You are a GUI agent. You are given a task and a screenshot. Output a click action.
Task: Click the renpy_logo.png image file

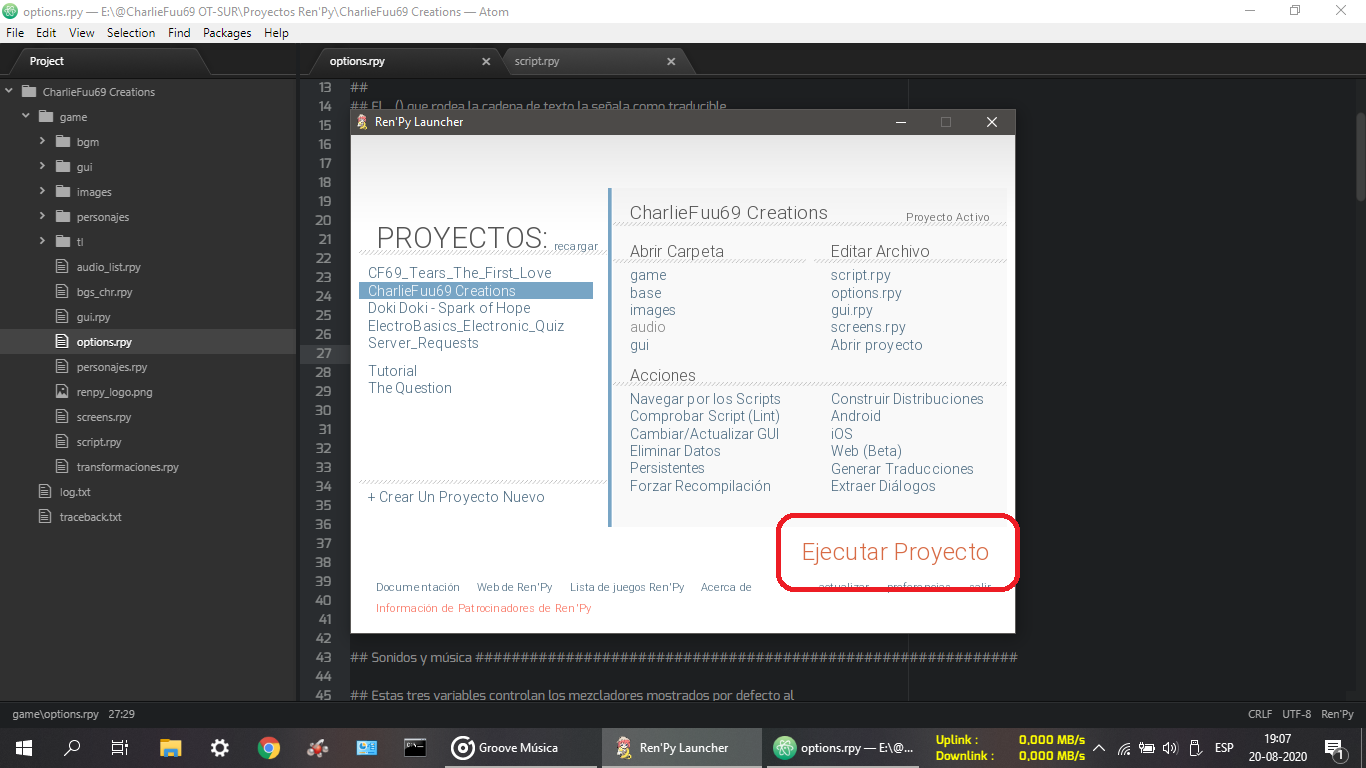pos(114,392)
